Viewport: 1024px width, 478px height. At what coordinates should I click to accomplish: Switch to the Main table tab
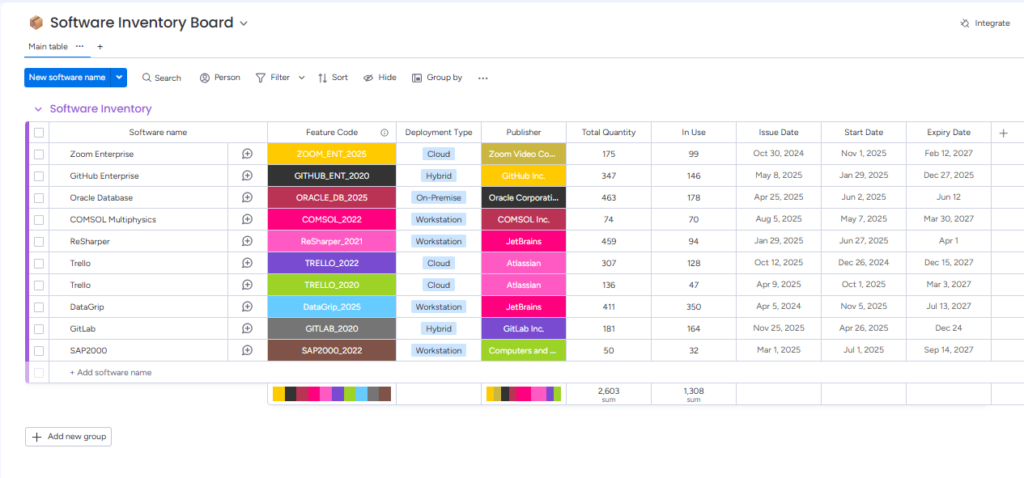click(47, 46)
